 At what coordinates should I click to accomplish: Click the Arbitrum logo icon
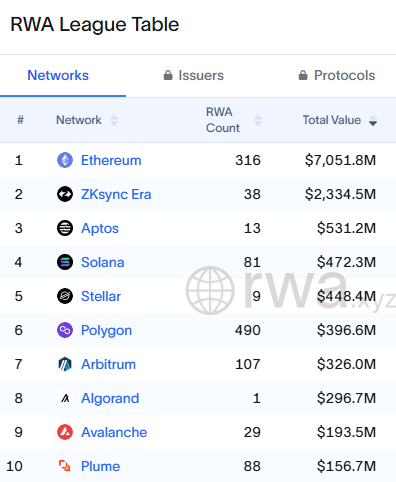[x=65, y=364]
